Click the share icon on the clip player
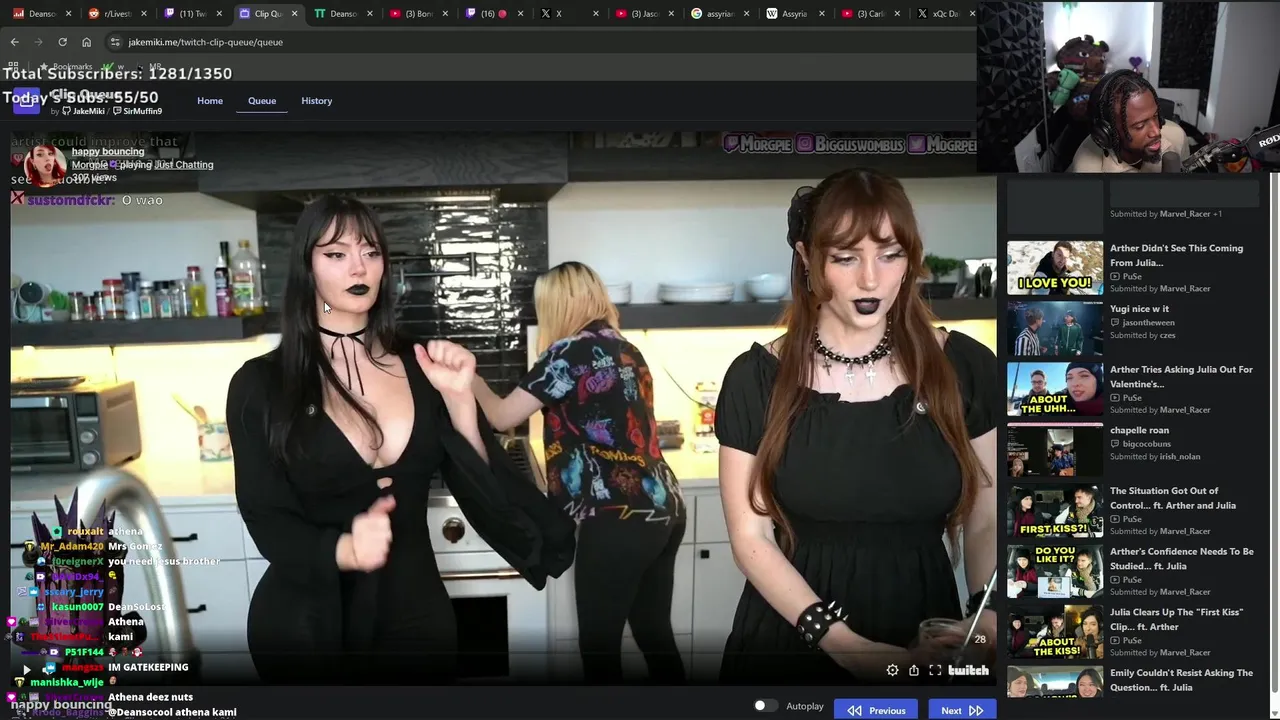 [x=914, y=670]
